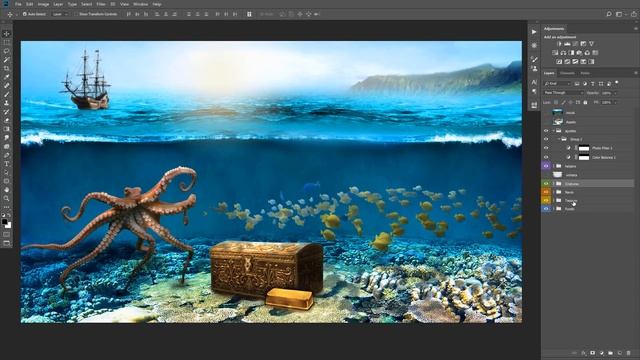The height and width of the screenshot is (360, 640).
Task: Add a Hue/Saturation adjustment
Action: click(x=555, y=53)
